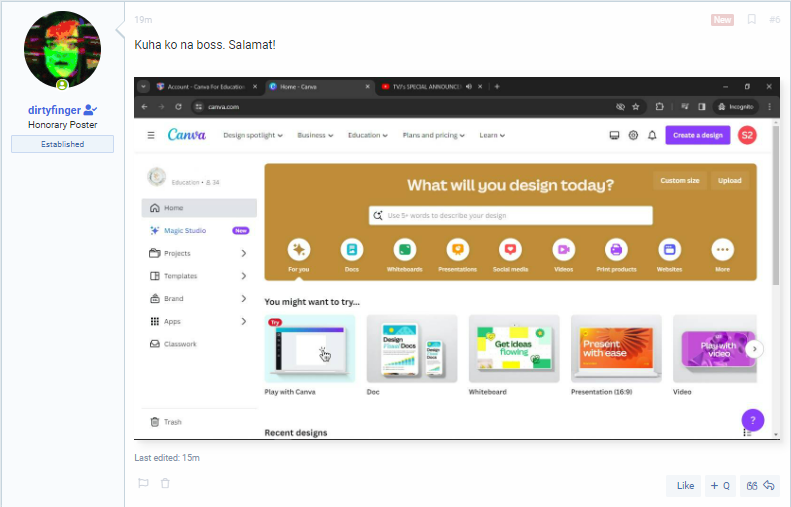Select Home in Canva sidebar
The height and width of the screenshot is (507, 791).
(199, 208)
